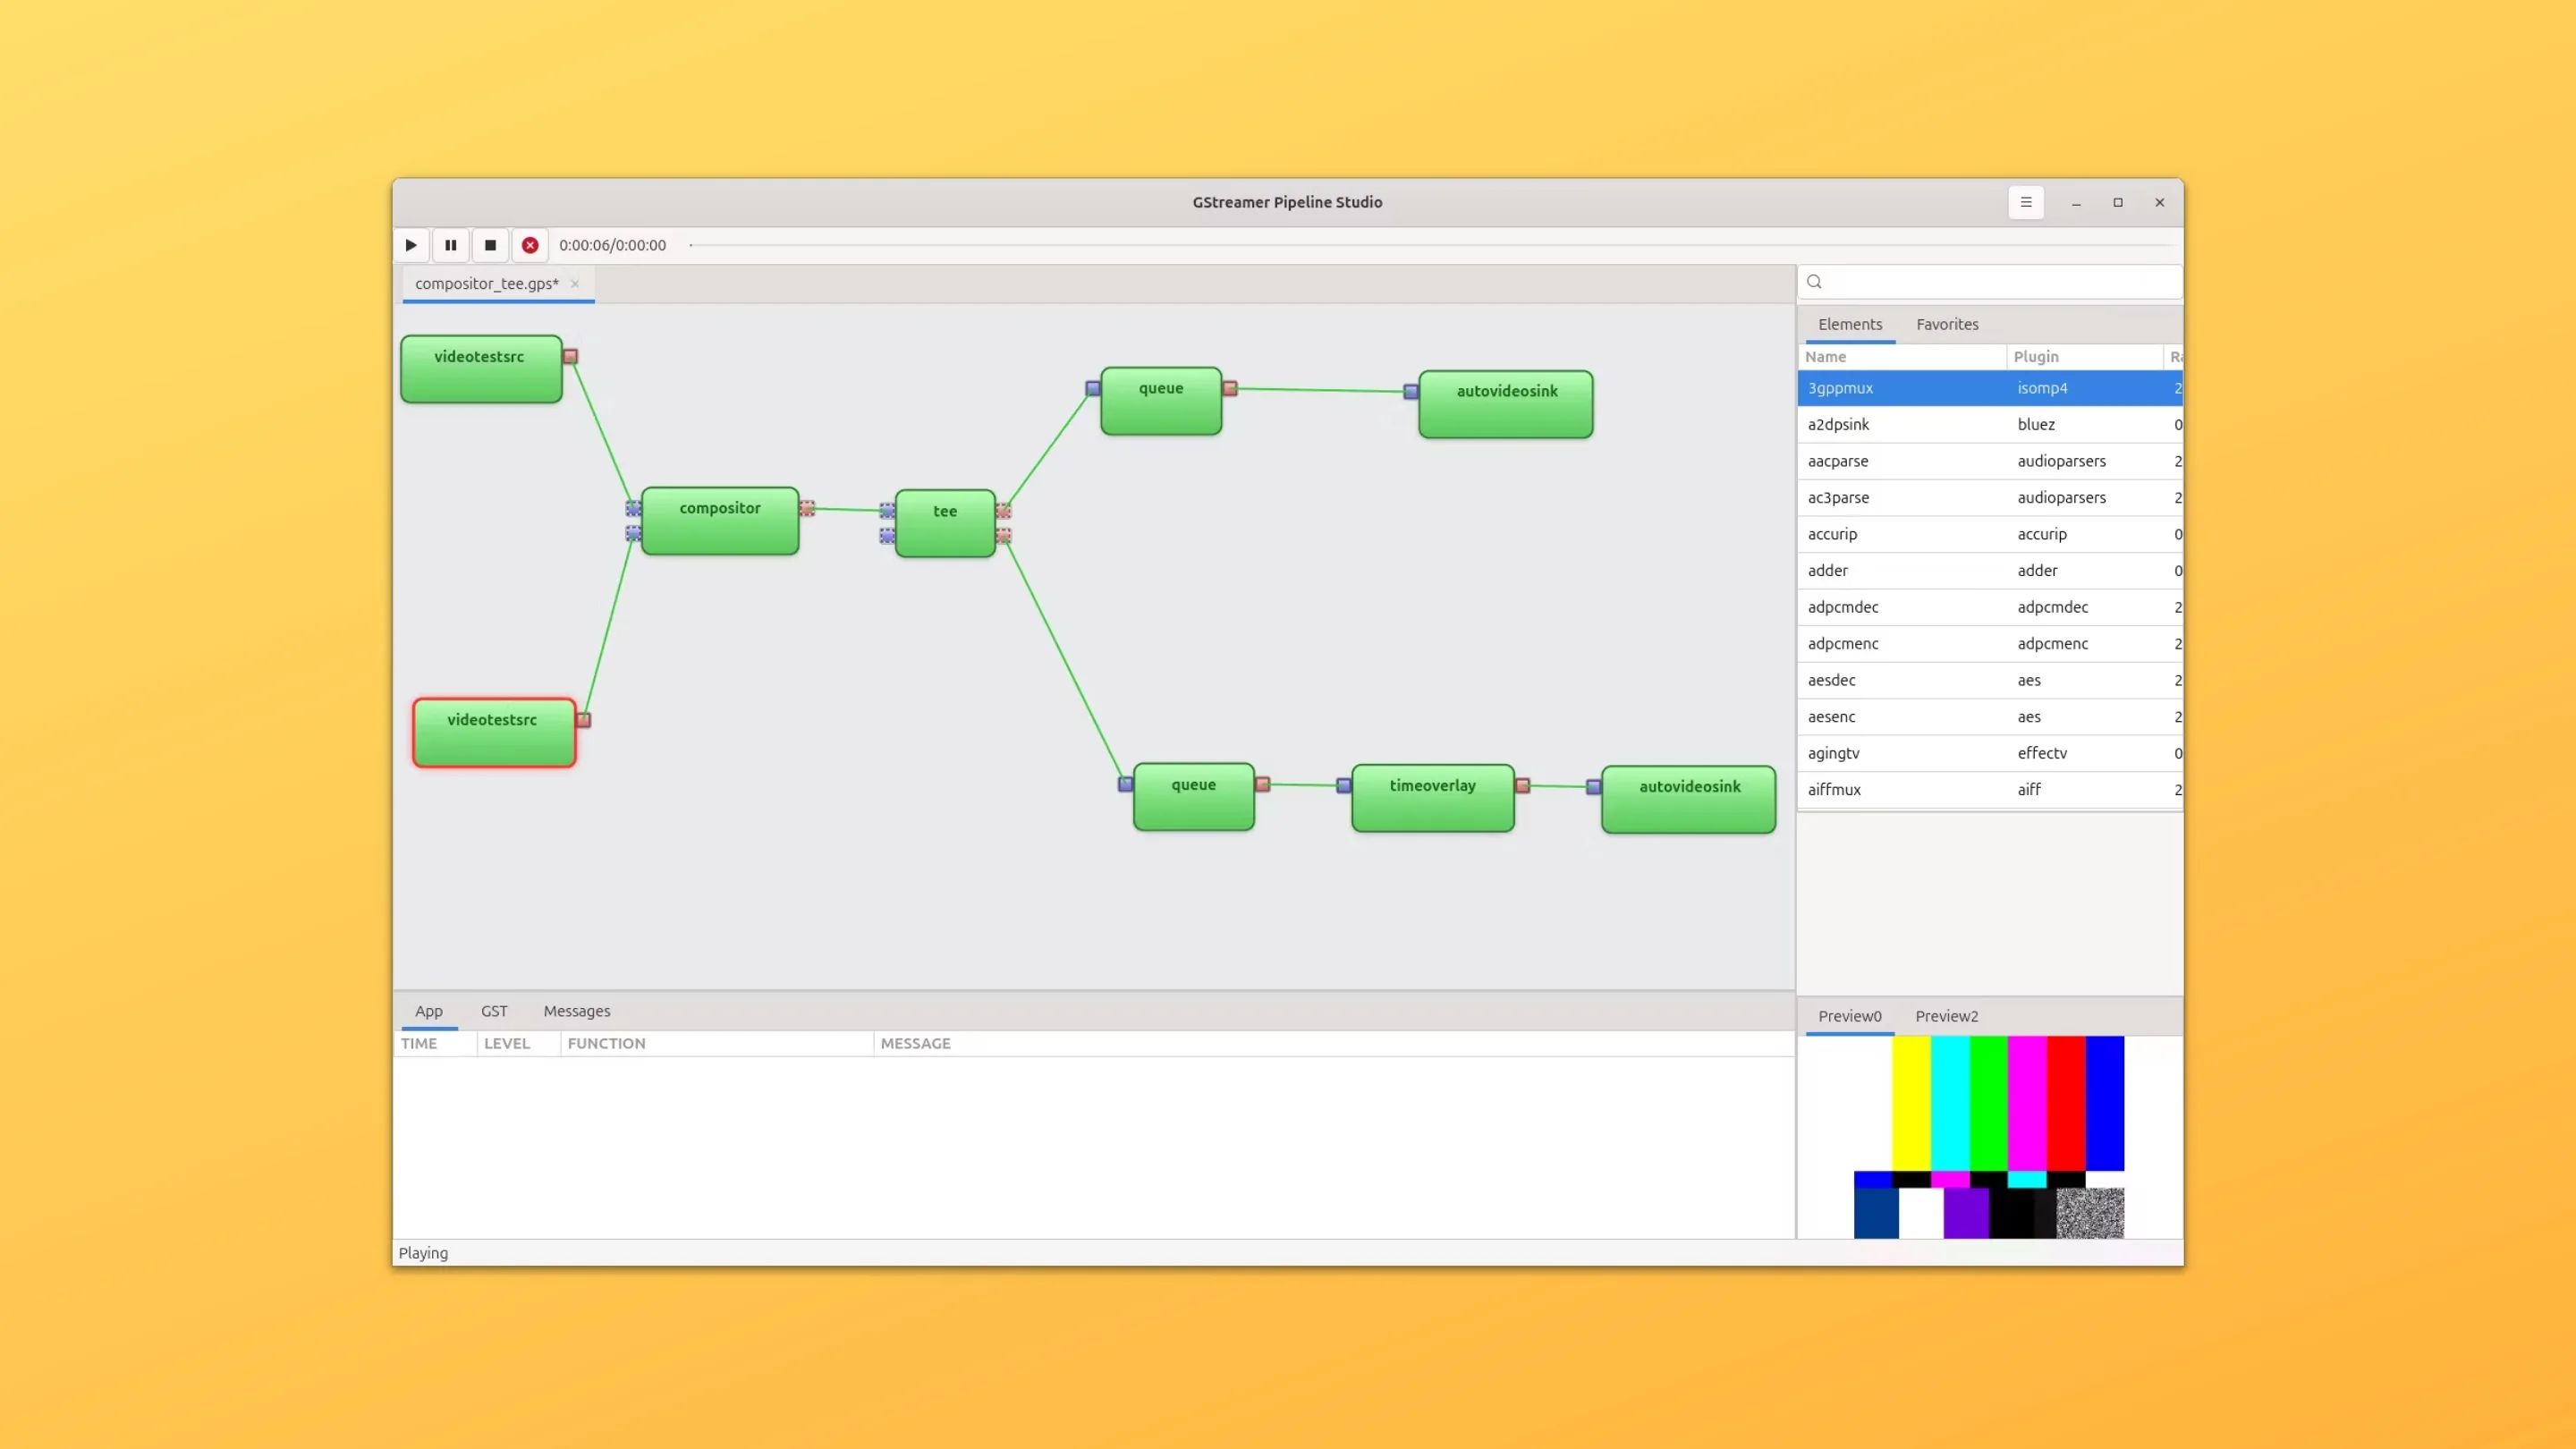Switch to the Favorites tab
The height and width of the screenshot is (1449, 2576).
click(1946, 324)
